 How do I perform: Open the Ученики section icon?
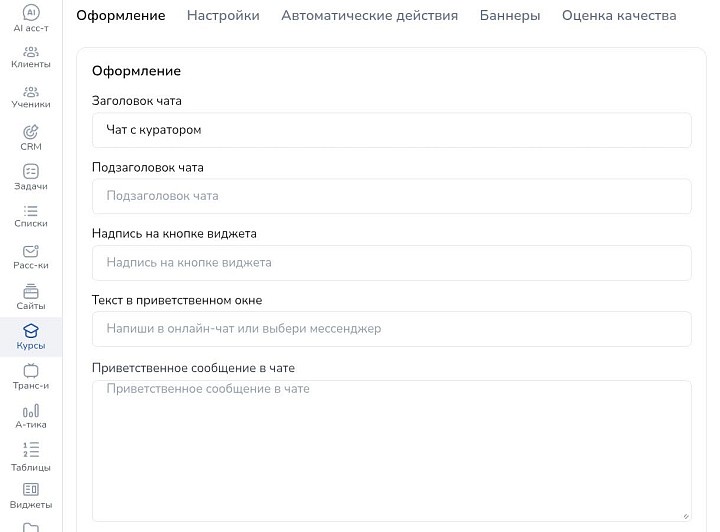point(31,92)
